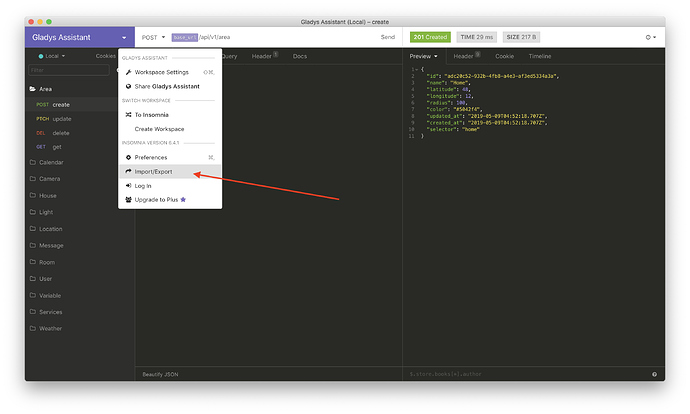
Task: Click the shuffle icon beside To Insomnia
Action: 128,115
